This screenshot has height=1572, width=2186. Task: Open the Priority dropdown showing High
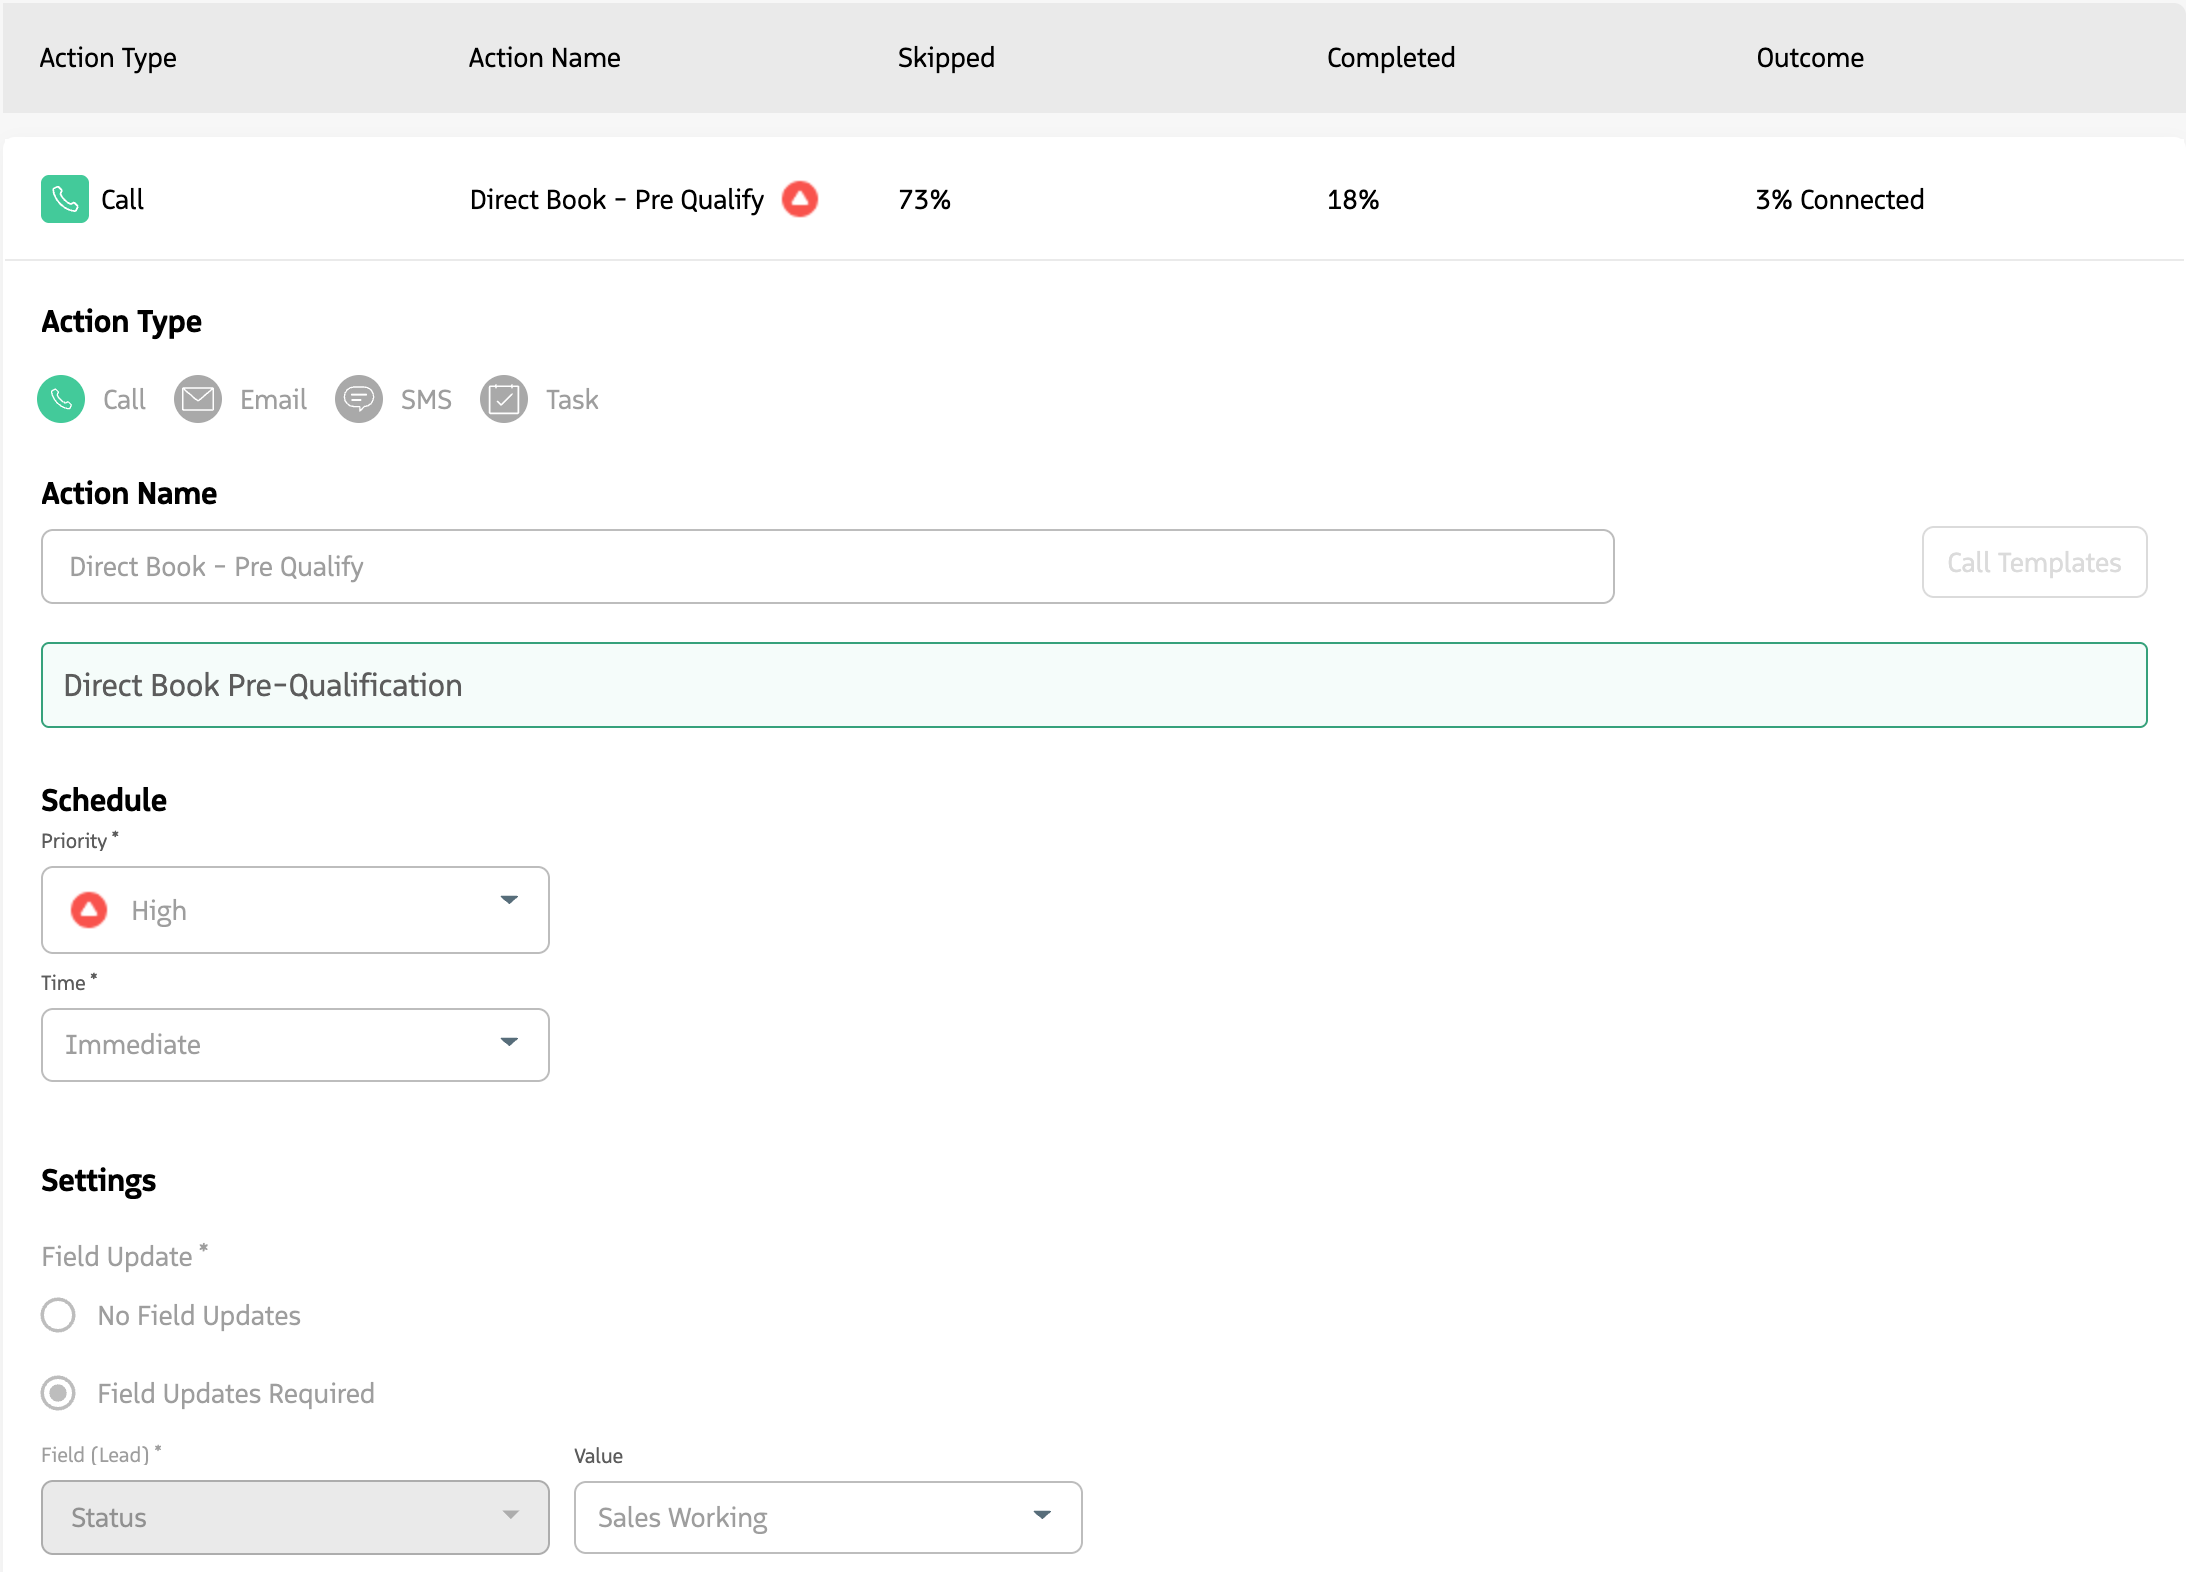[295, 909]
